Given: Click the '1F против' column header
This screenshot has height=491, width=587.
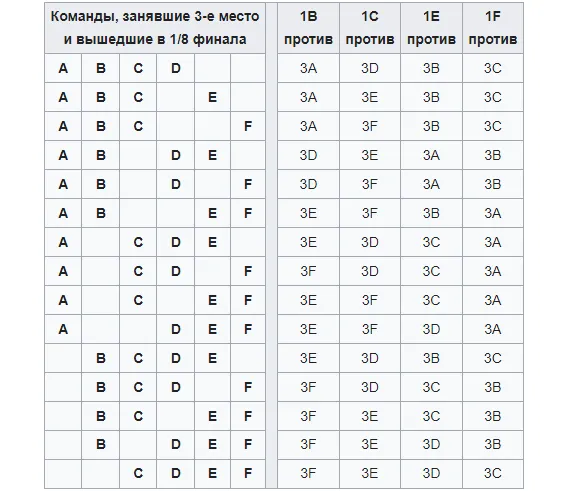Looking at the screenshot, I should (493, 28).
